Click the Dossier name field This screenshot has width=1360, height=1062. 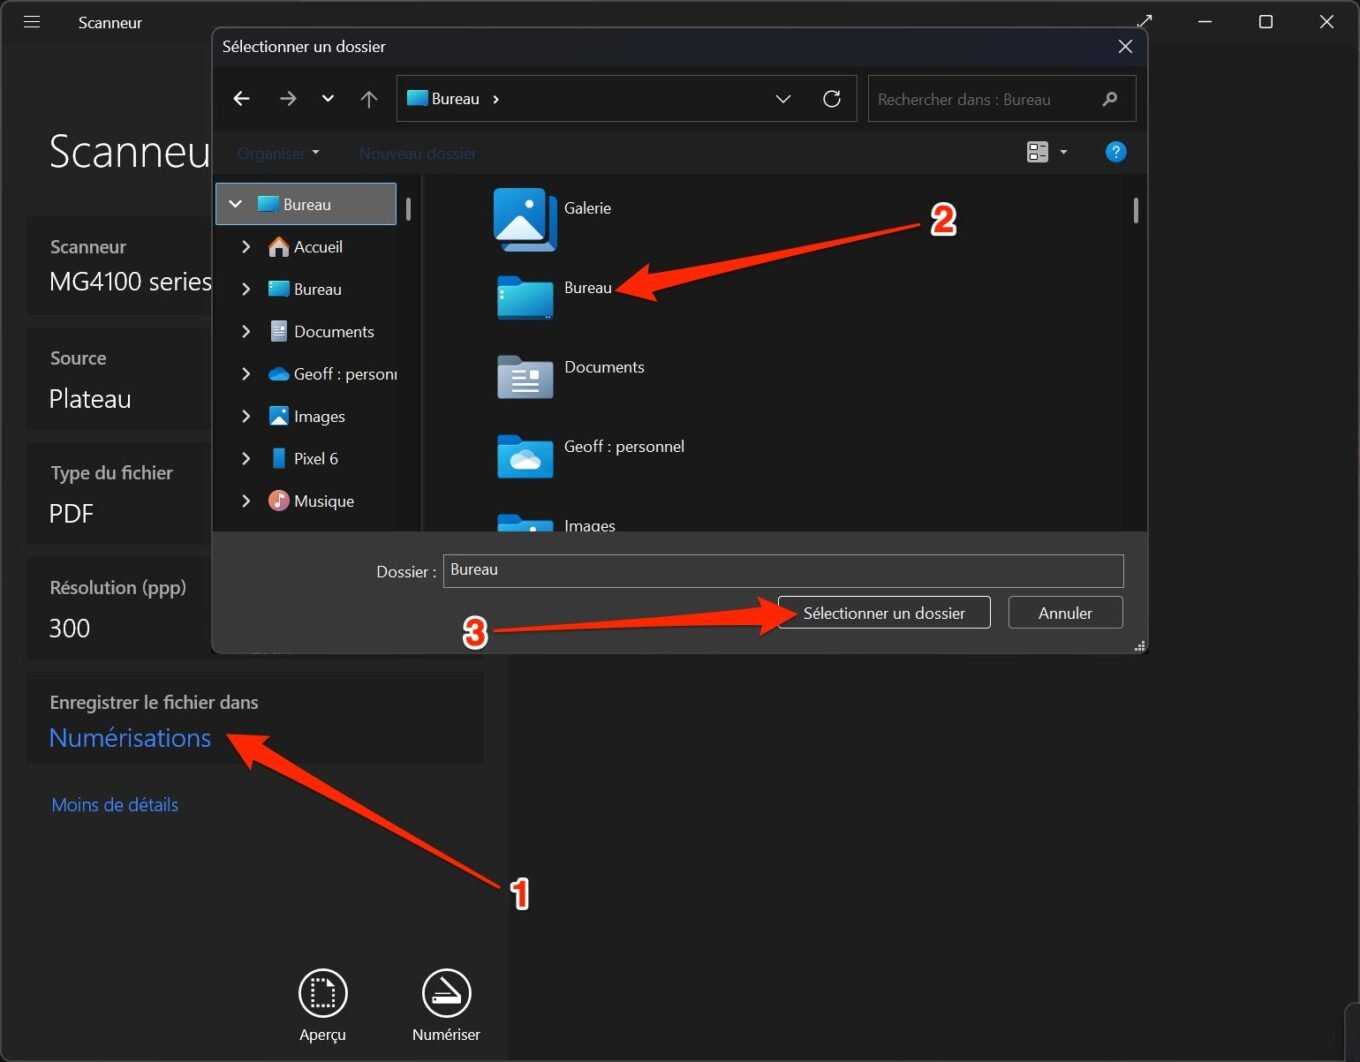pyautogui.click(x=783, y=571)
